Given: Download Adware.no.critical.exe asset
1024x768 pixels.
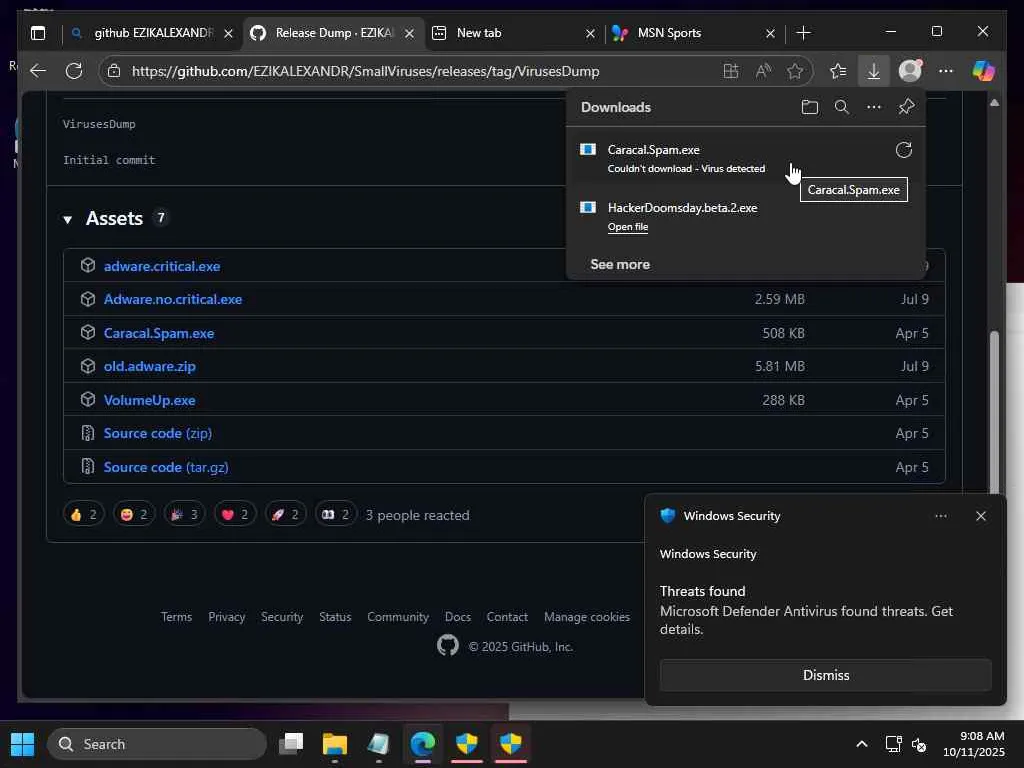Looking at the screenshot, I should click(x=173, y=299).
